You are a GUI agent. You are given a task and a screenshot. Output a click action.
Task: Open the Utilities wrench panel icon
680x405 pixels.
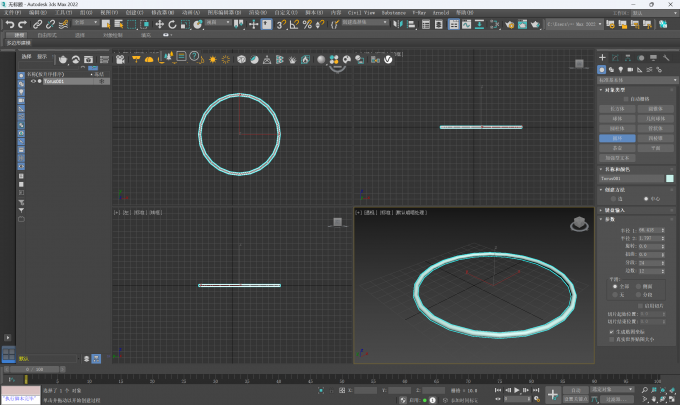tap(665, 58)
